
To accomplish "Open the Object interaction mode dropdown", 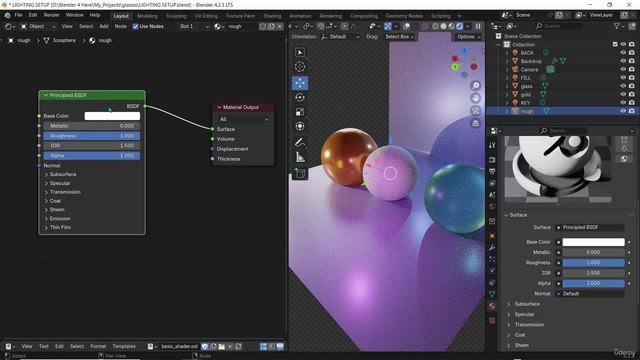I will (x=38, y=26).
